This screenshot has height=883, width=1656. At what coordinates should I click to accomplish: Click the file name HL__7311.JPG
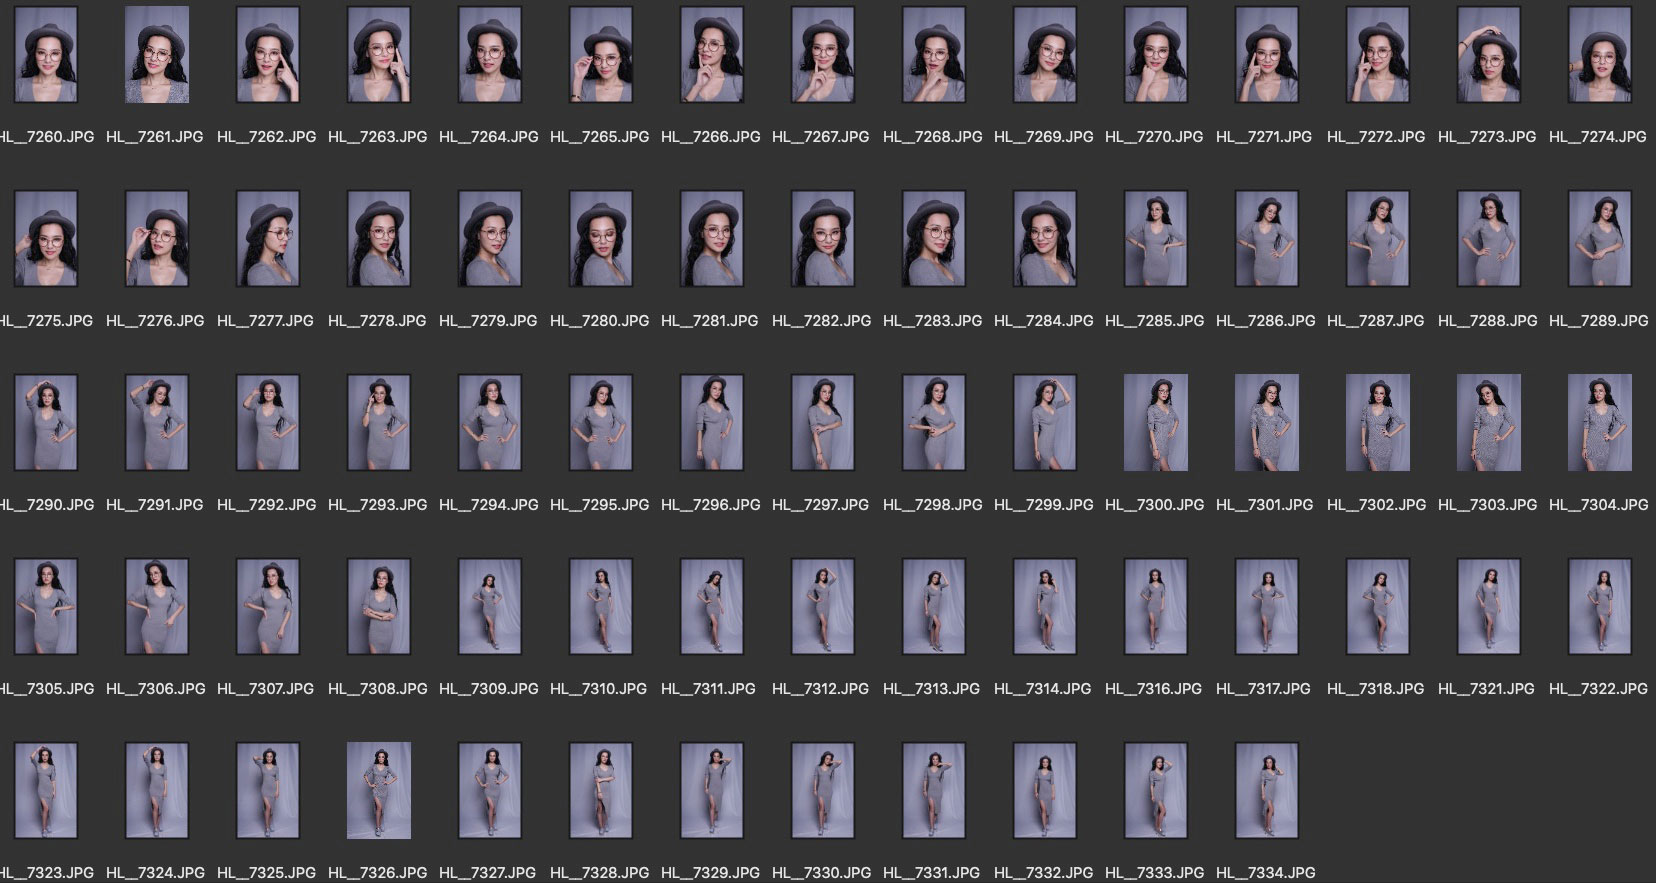tap(708, 689)
